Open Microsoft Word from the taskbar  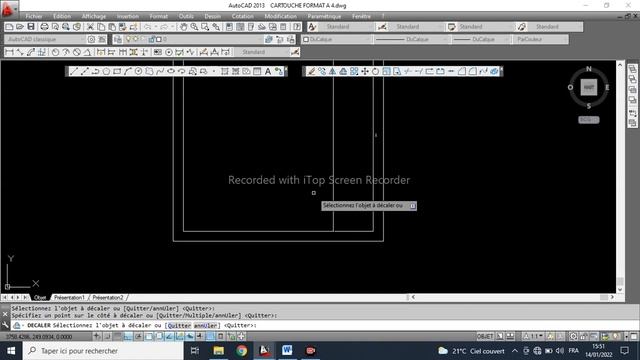pos(287,351)
